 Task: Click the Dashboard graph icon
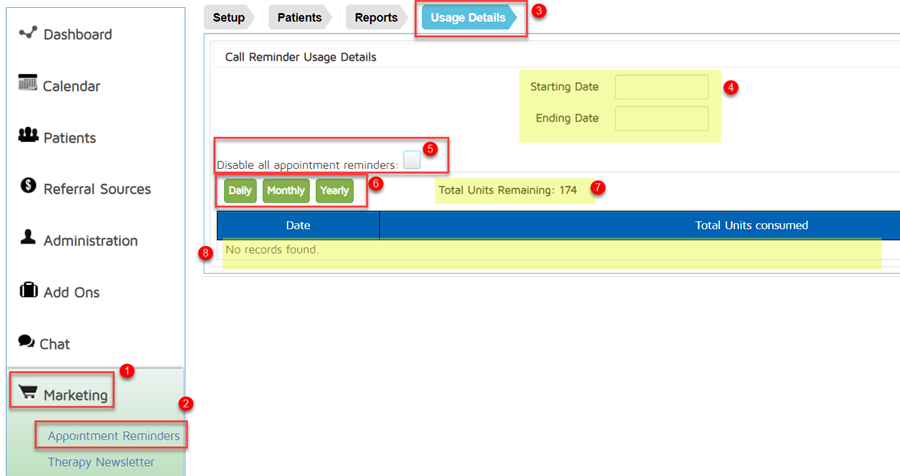click(27, 34)
